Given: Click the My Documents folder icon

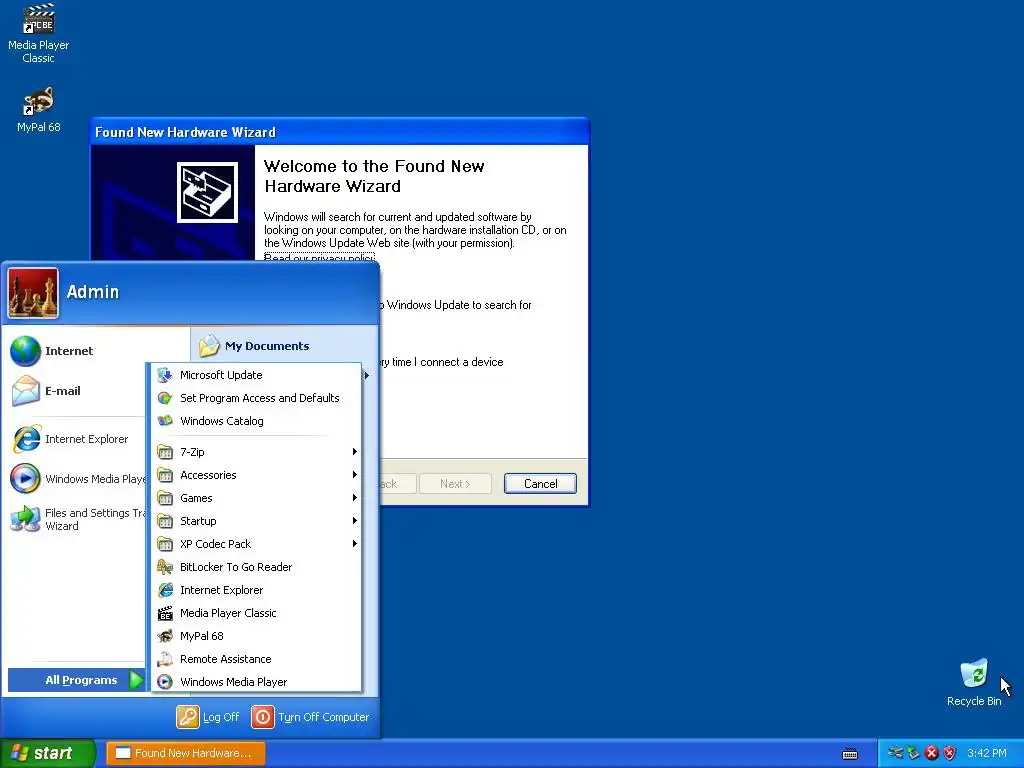Looking at the screenshot, I should point(209,345).
